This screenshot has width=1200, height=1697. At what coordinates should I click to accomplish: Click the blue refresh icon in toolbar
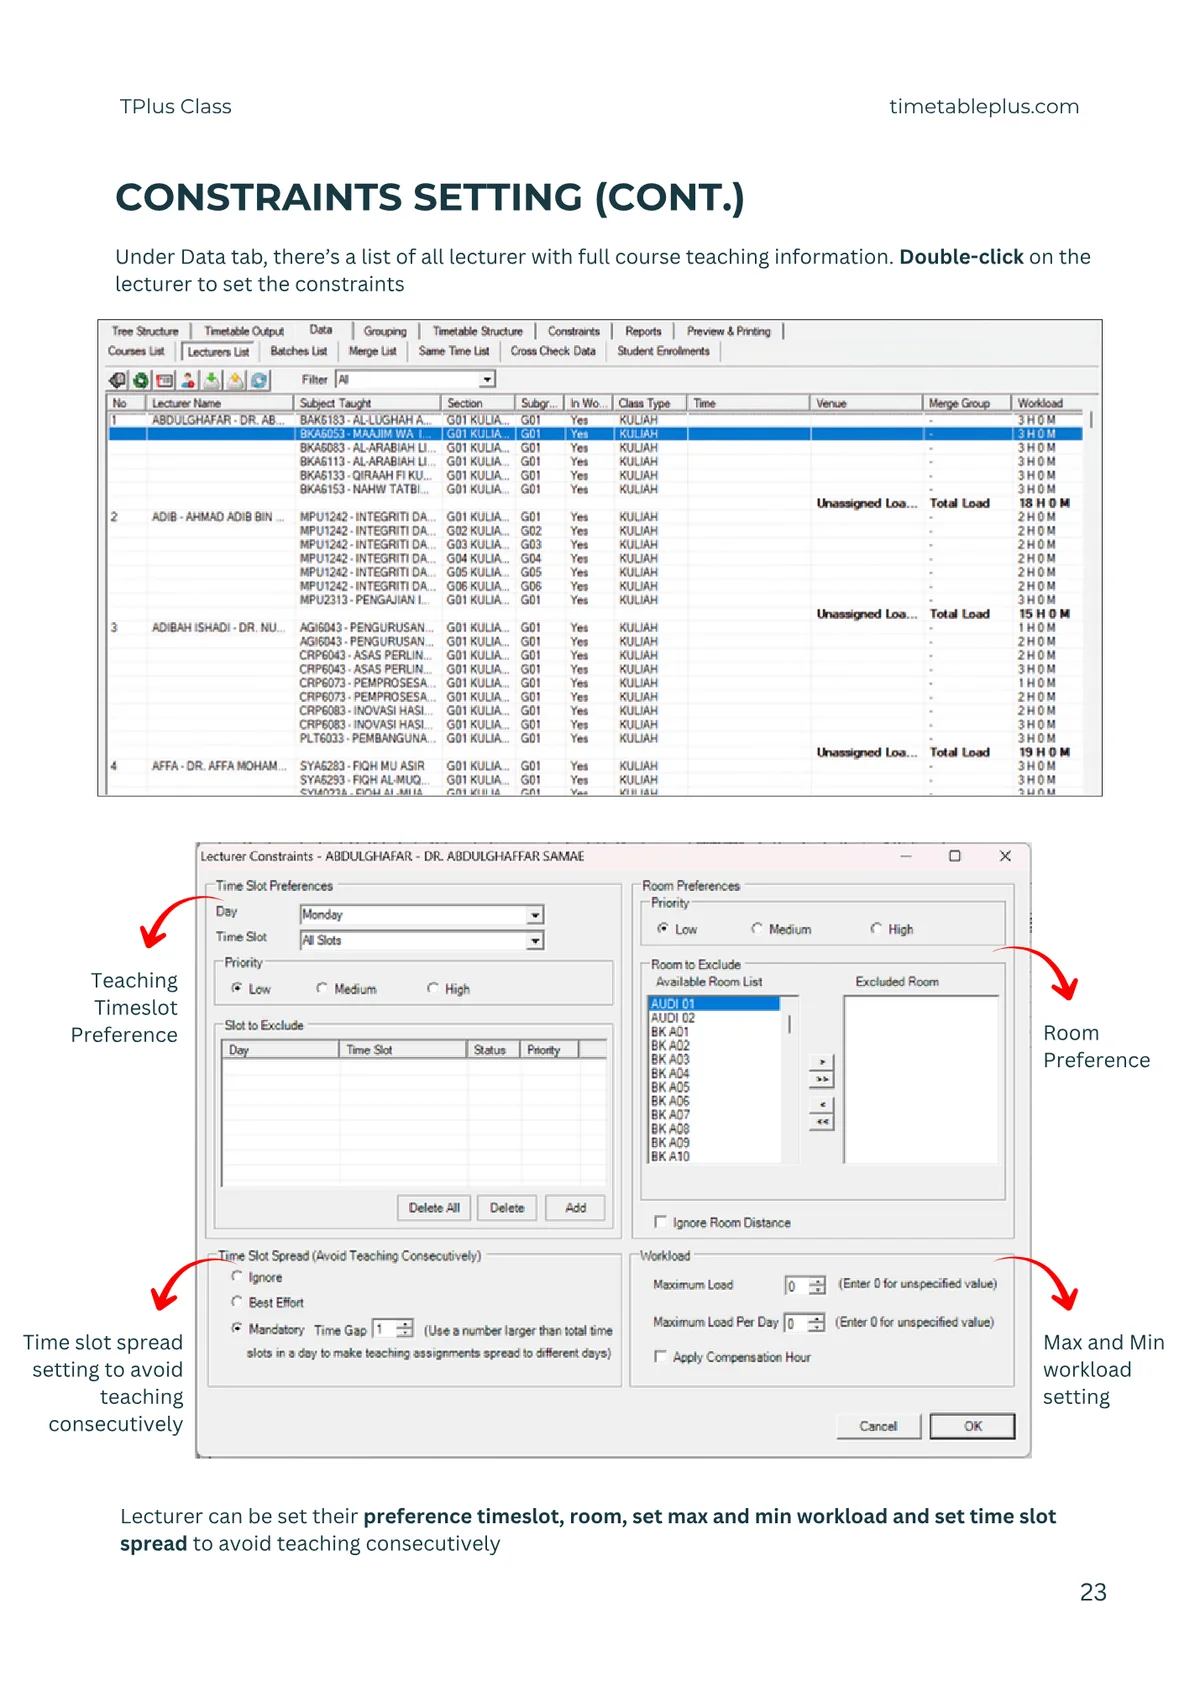point(259,380)
